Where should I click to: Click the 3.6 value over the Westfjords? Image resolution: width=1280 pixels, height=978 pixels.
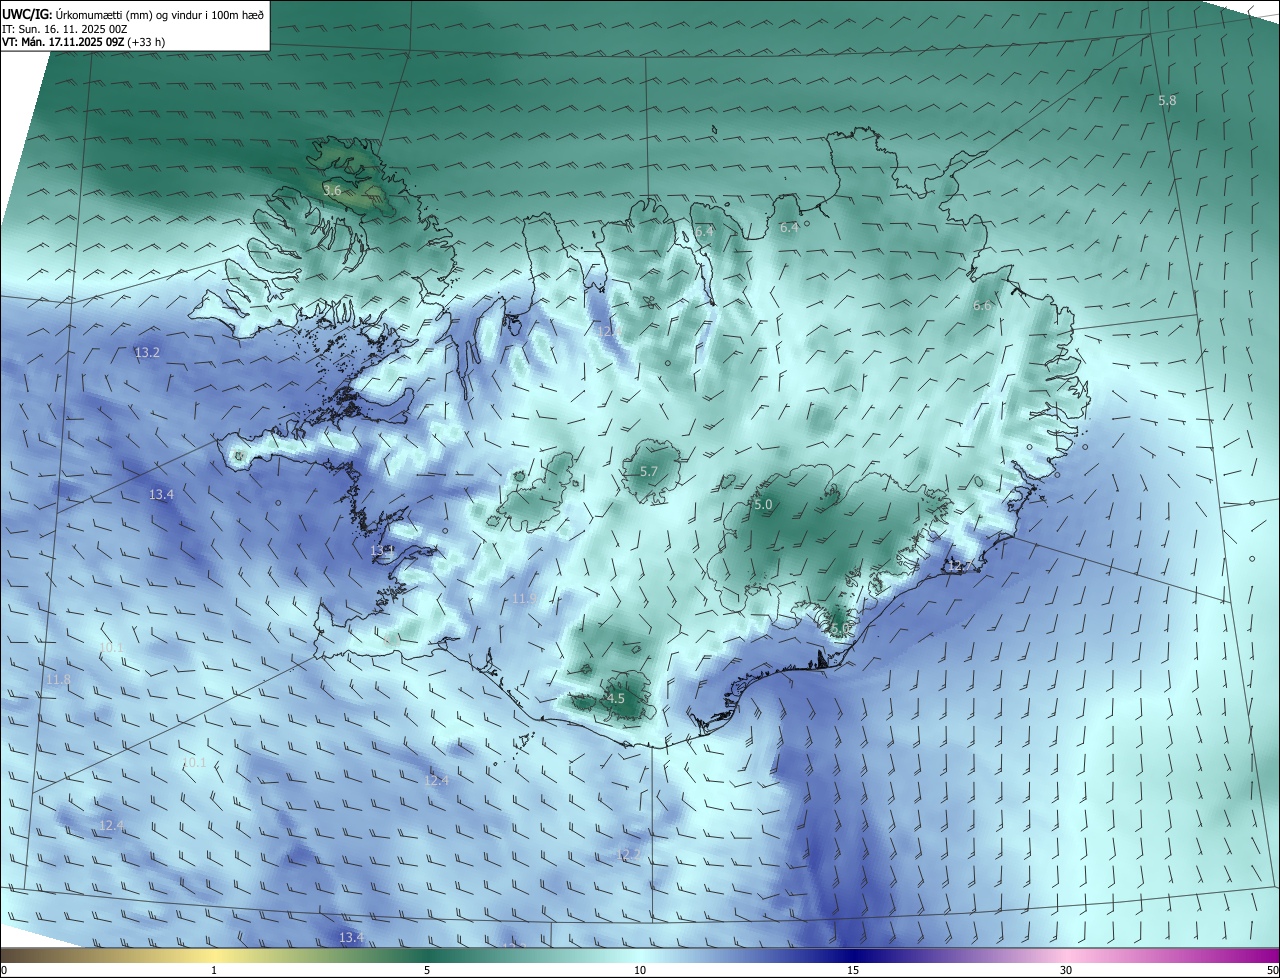click(332, 189)
